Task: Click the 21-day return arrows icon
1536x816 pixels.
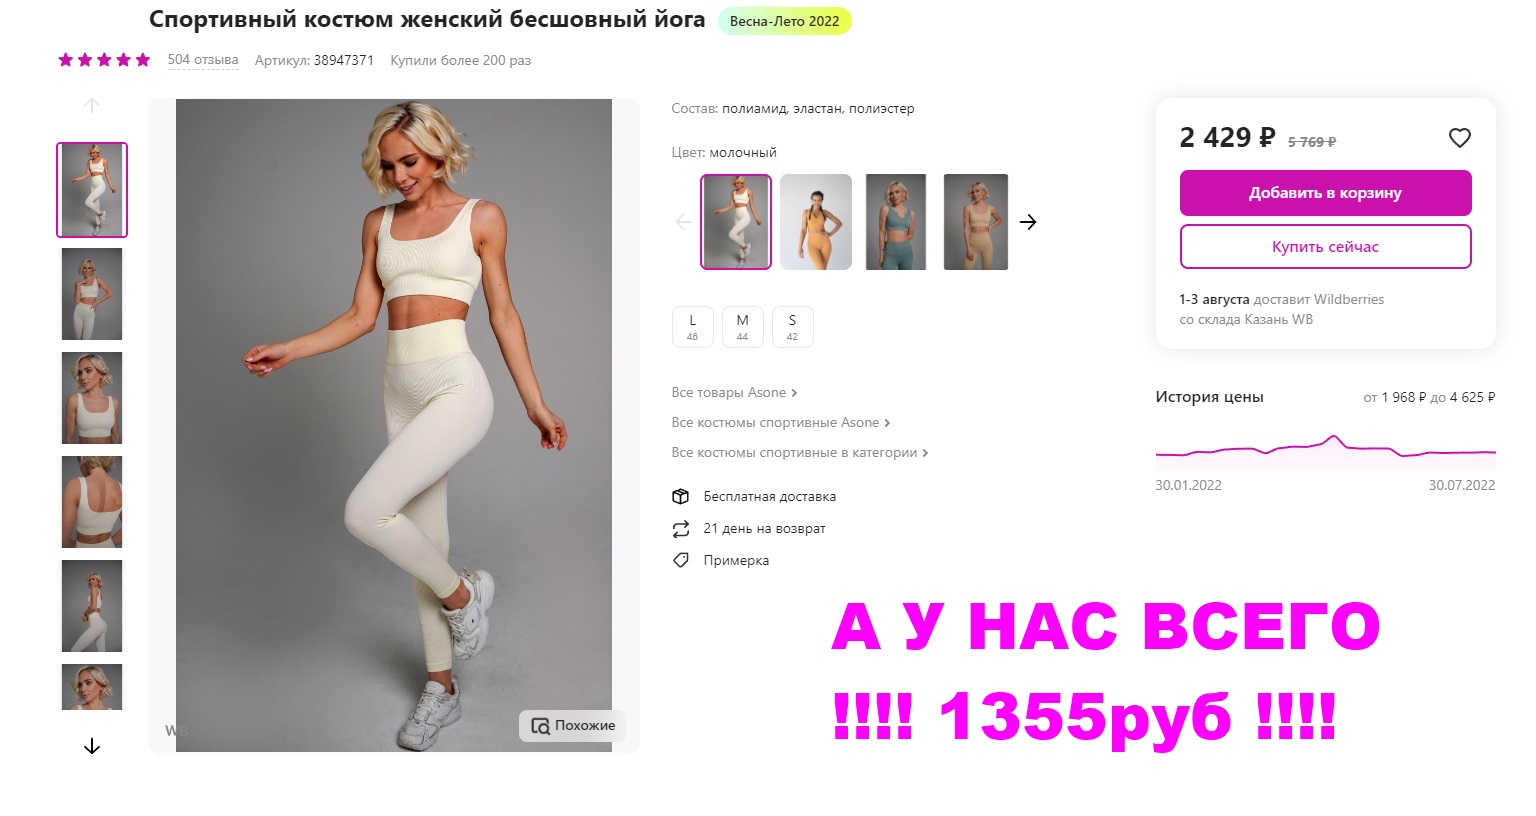Action: point(681,528)
